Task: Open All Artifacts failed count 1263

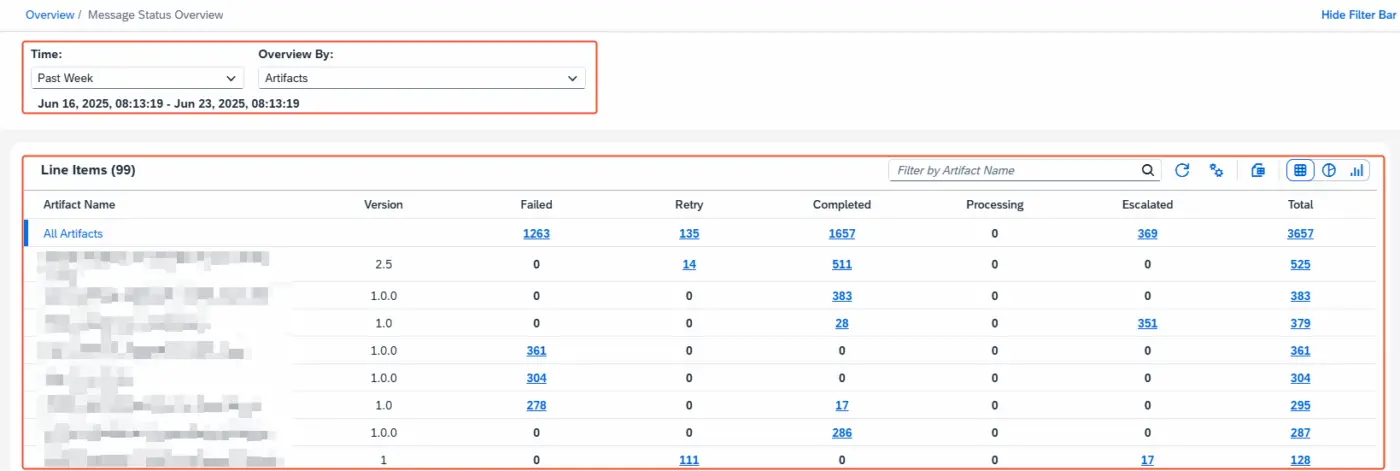Action: (536, 234)
